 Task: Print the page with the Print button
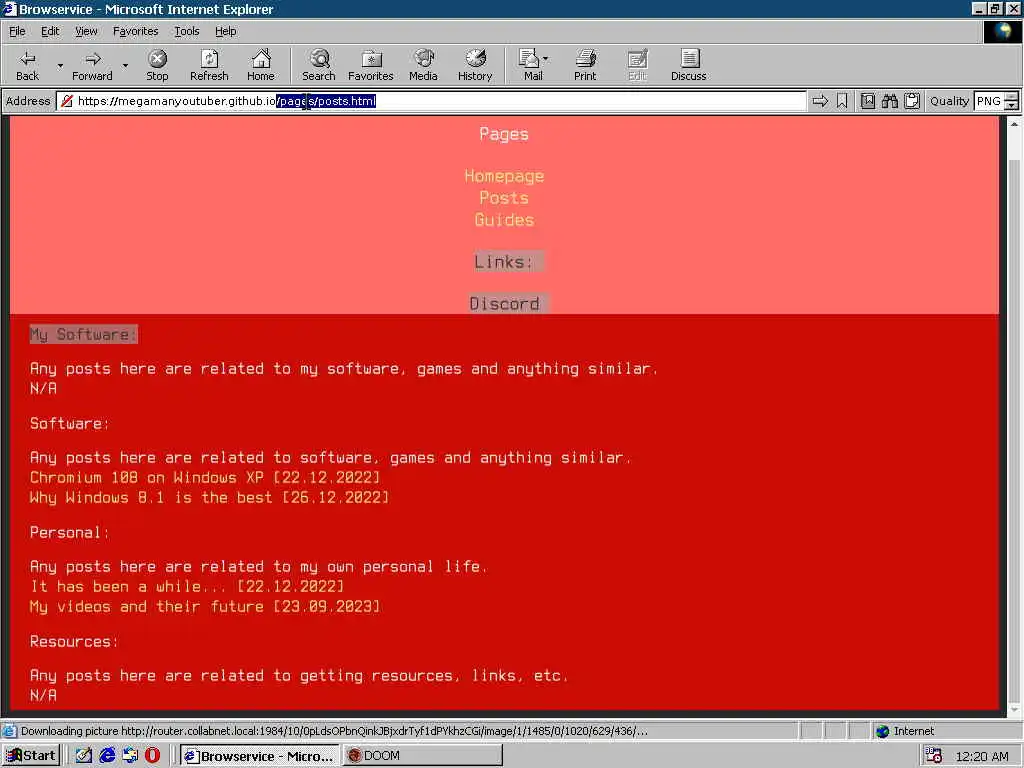(x=585, y=65)
